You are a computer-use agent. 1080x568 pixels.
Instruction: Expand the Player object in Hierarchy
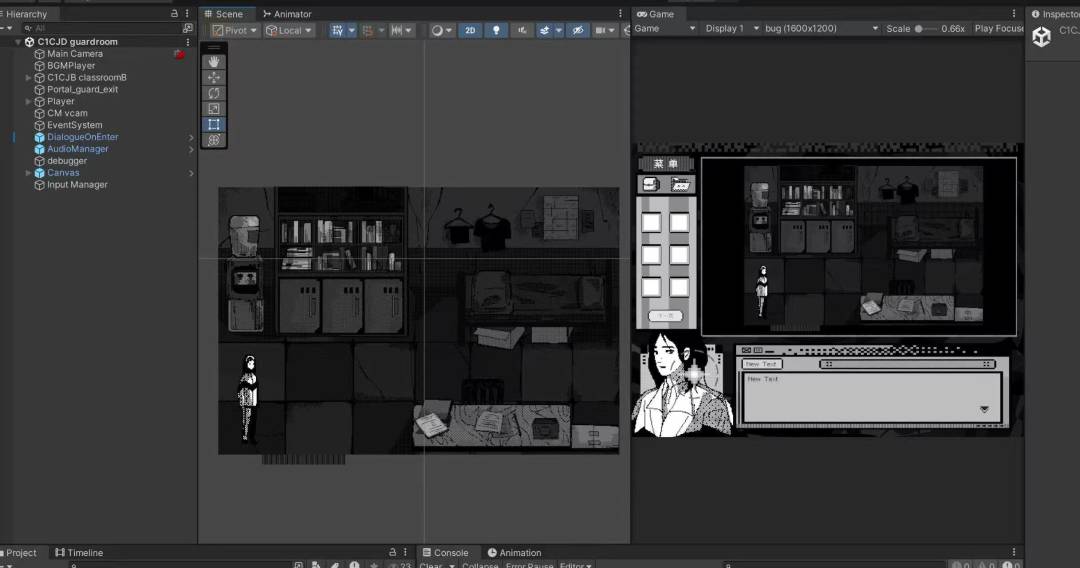(x=29, y=101)
